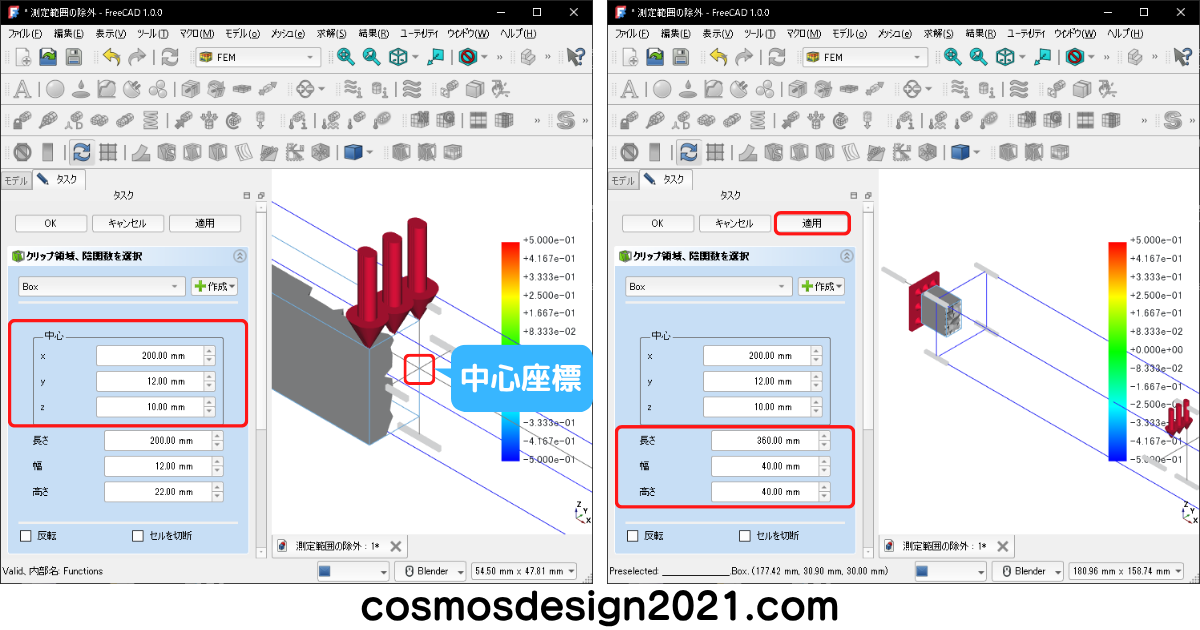Collapse clip region panel in right window
This screenshot has width=1200, height=630.
coord(847,256)
